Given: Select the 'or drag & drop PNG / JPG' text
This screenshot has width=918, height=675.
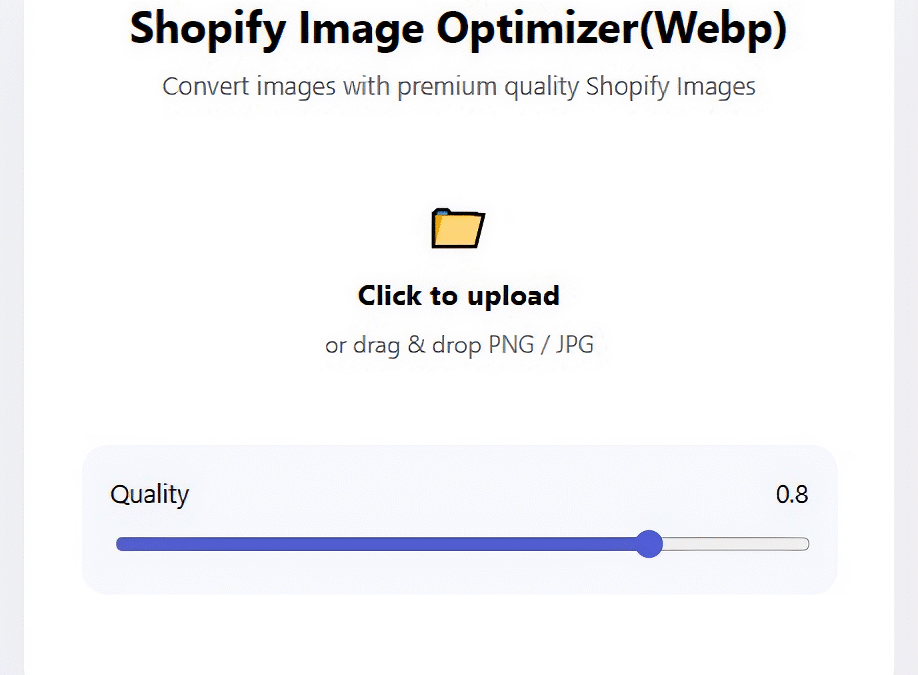Looking at the screenshot, I should (459, 344).
